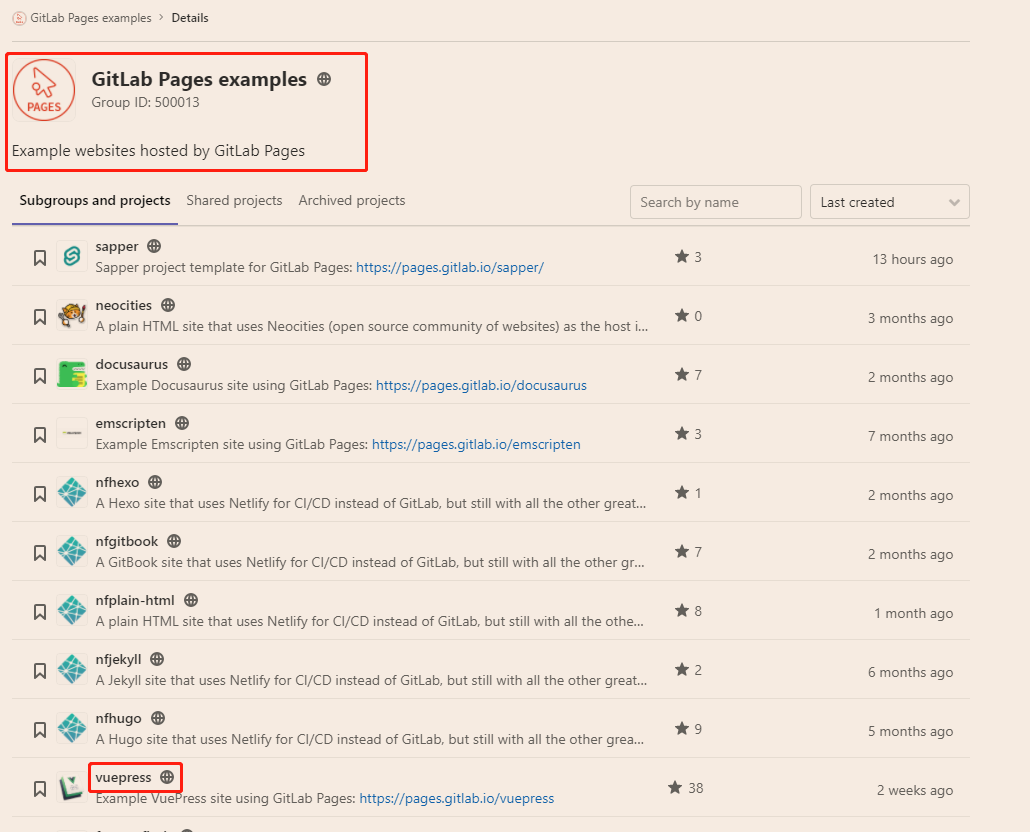Click the globe visibility icon next to nfjekyll
The height and width of the screenshot is (832, 1030).
click(157, 659)
